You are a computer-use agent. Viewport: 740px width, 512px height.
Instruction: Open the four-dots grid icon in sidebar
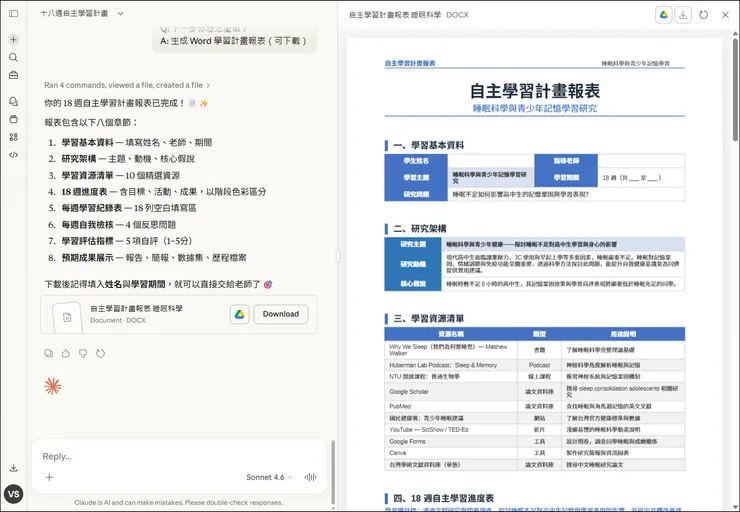click(x=14, y=137)
